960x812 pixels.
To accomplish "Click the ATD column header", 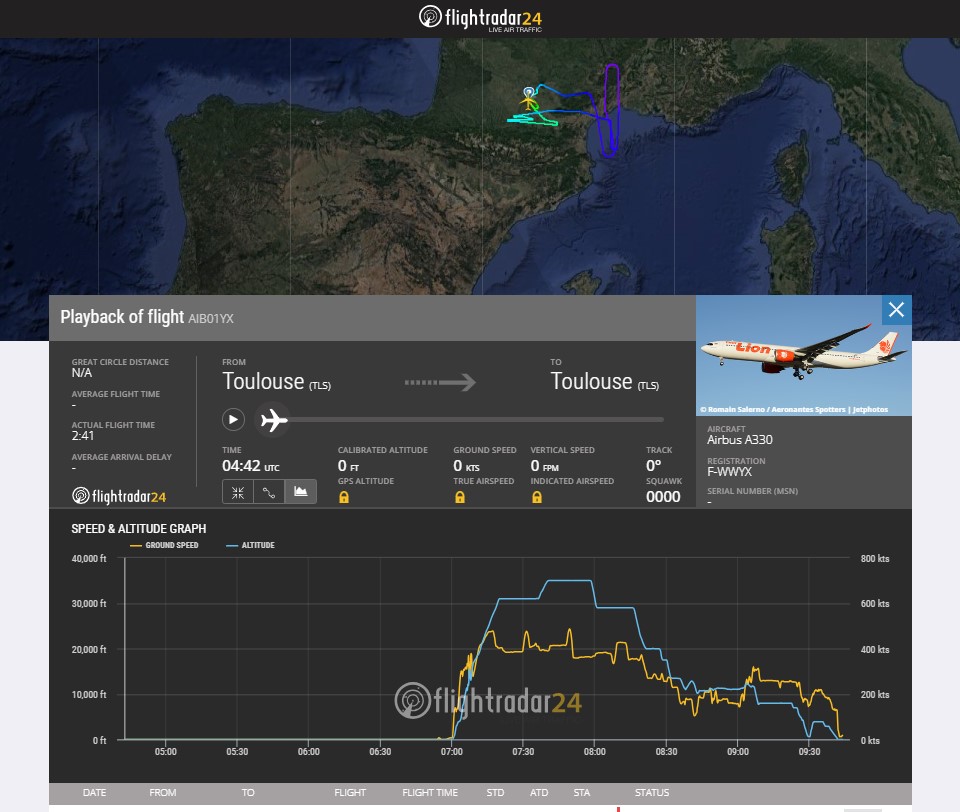I will 539,792.
